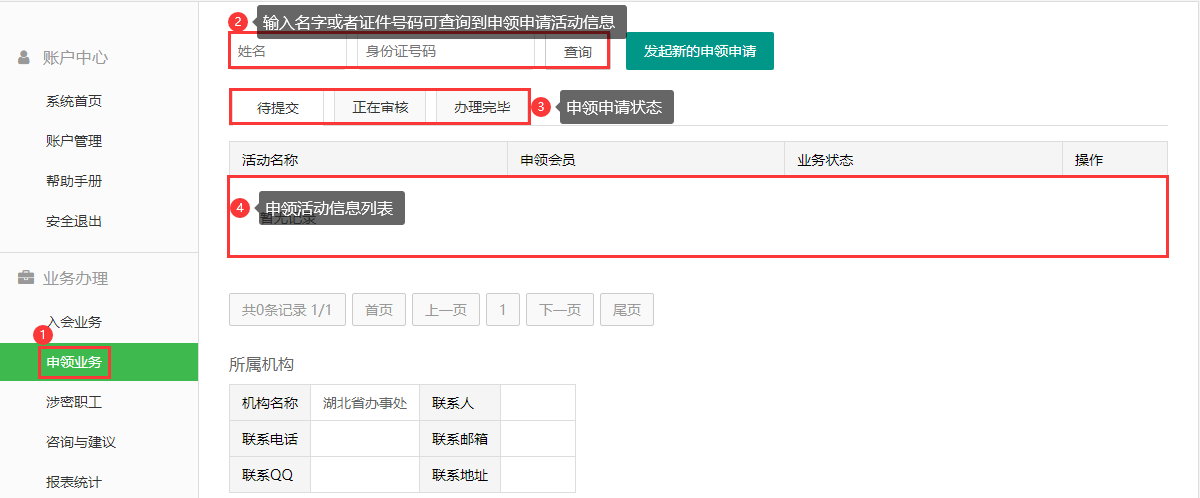Select 安全退出 to log out
Screen dimensions: 1200x498
point(74,221)
